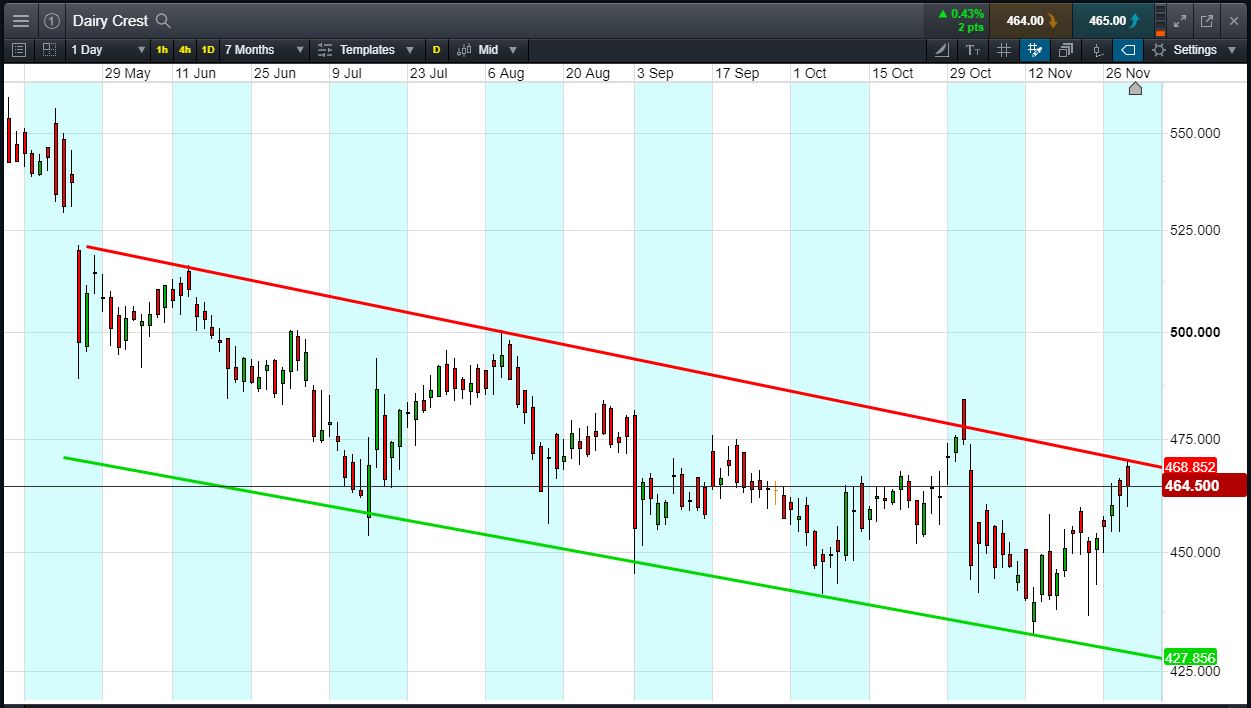Click the 475.000 price axis label

(x=1195, y=439)
